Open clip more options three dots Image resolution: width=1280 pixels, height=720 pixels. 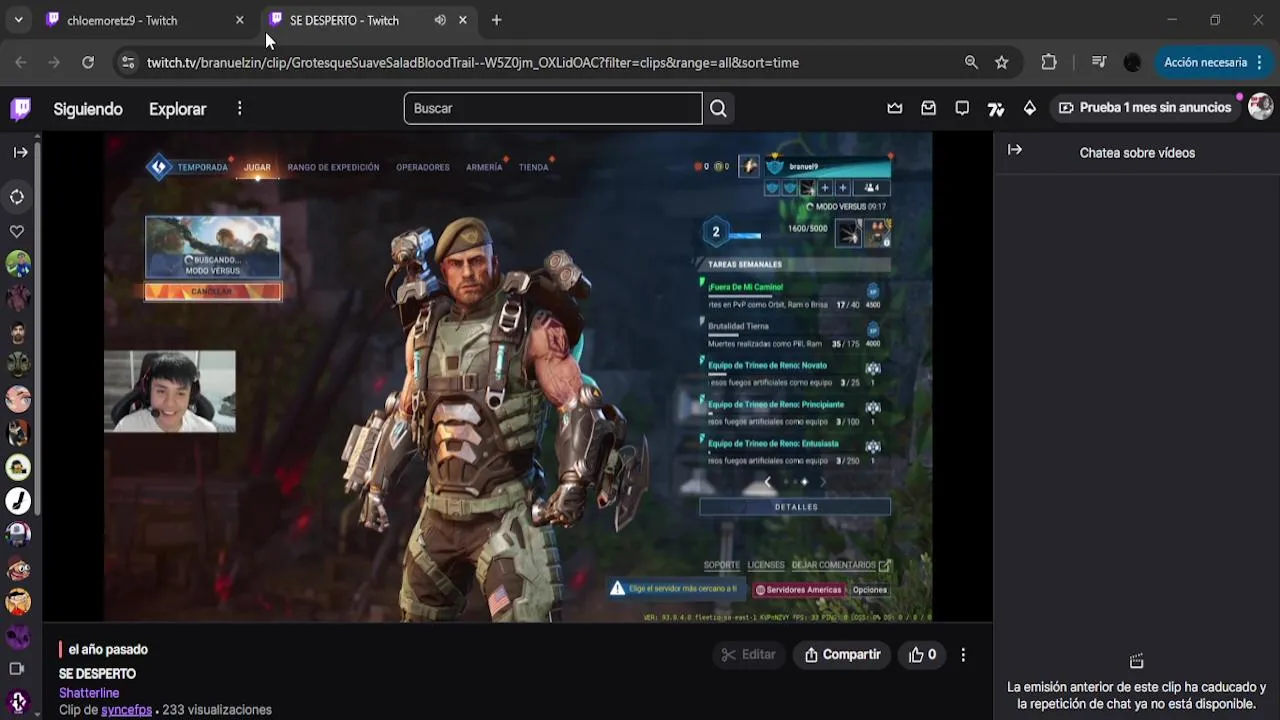(x=963, y=655)
